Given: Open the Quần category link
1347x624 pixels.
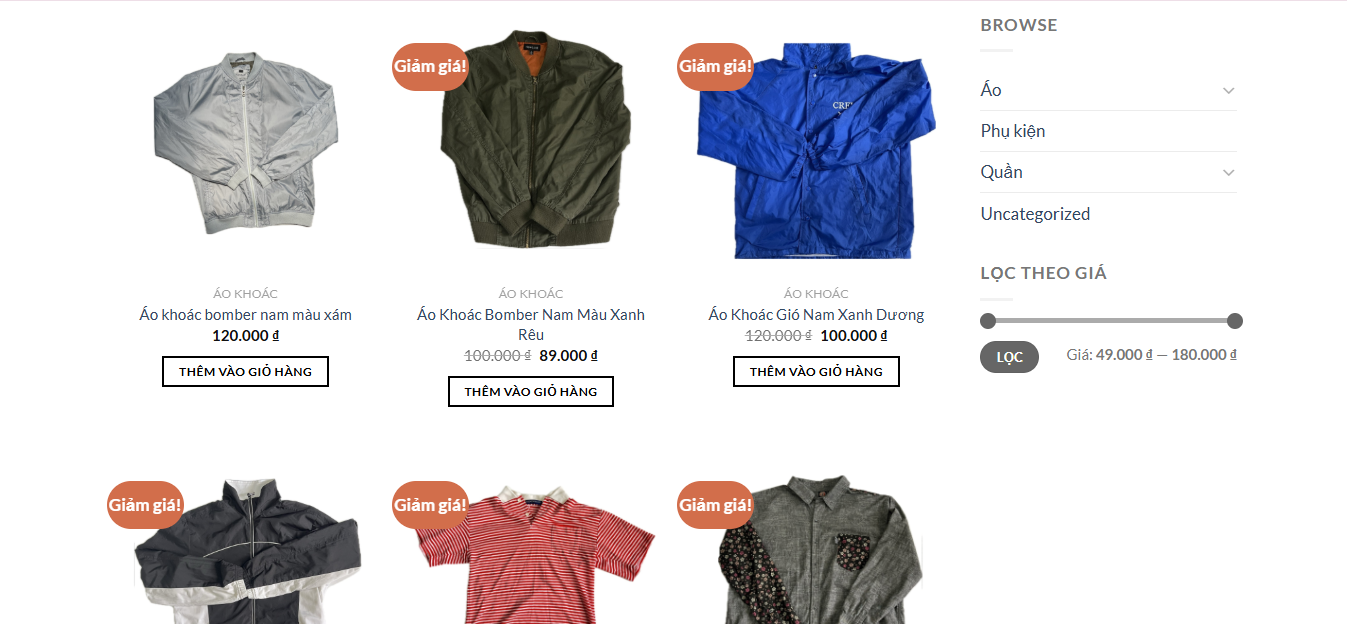Looking at the screenshot, I should click(x=1001, y=172).
